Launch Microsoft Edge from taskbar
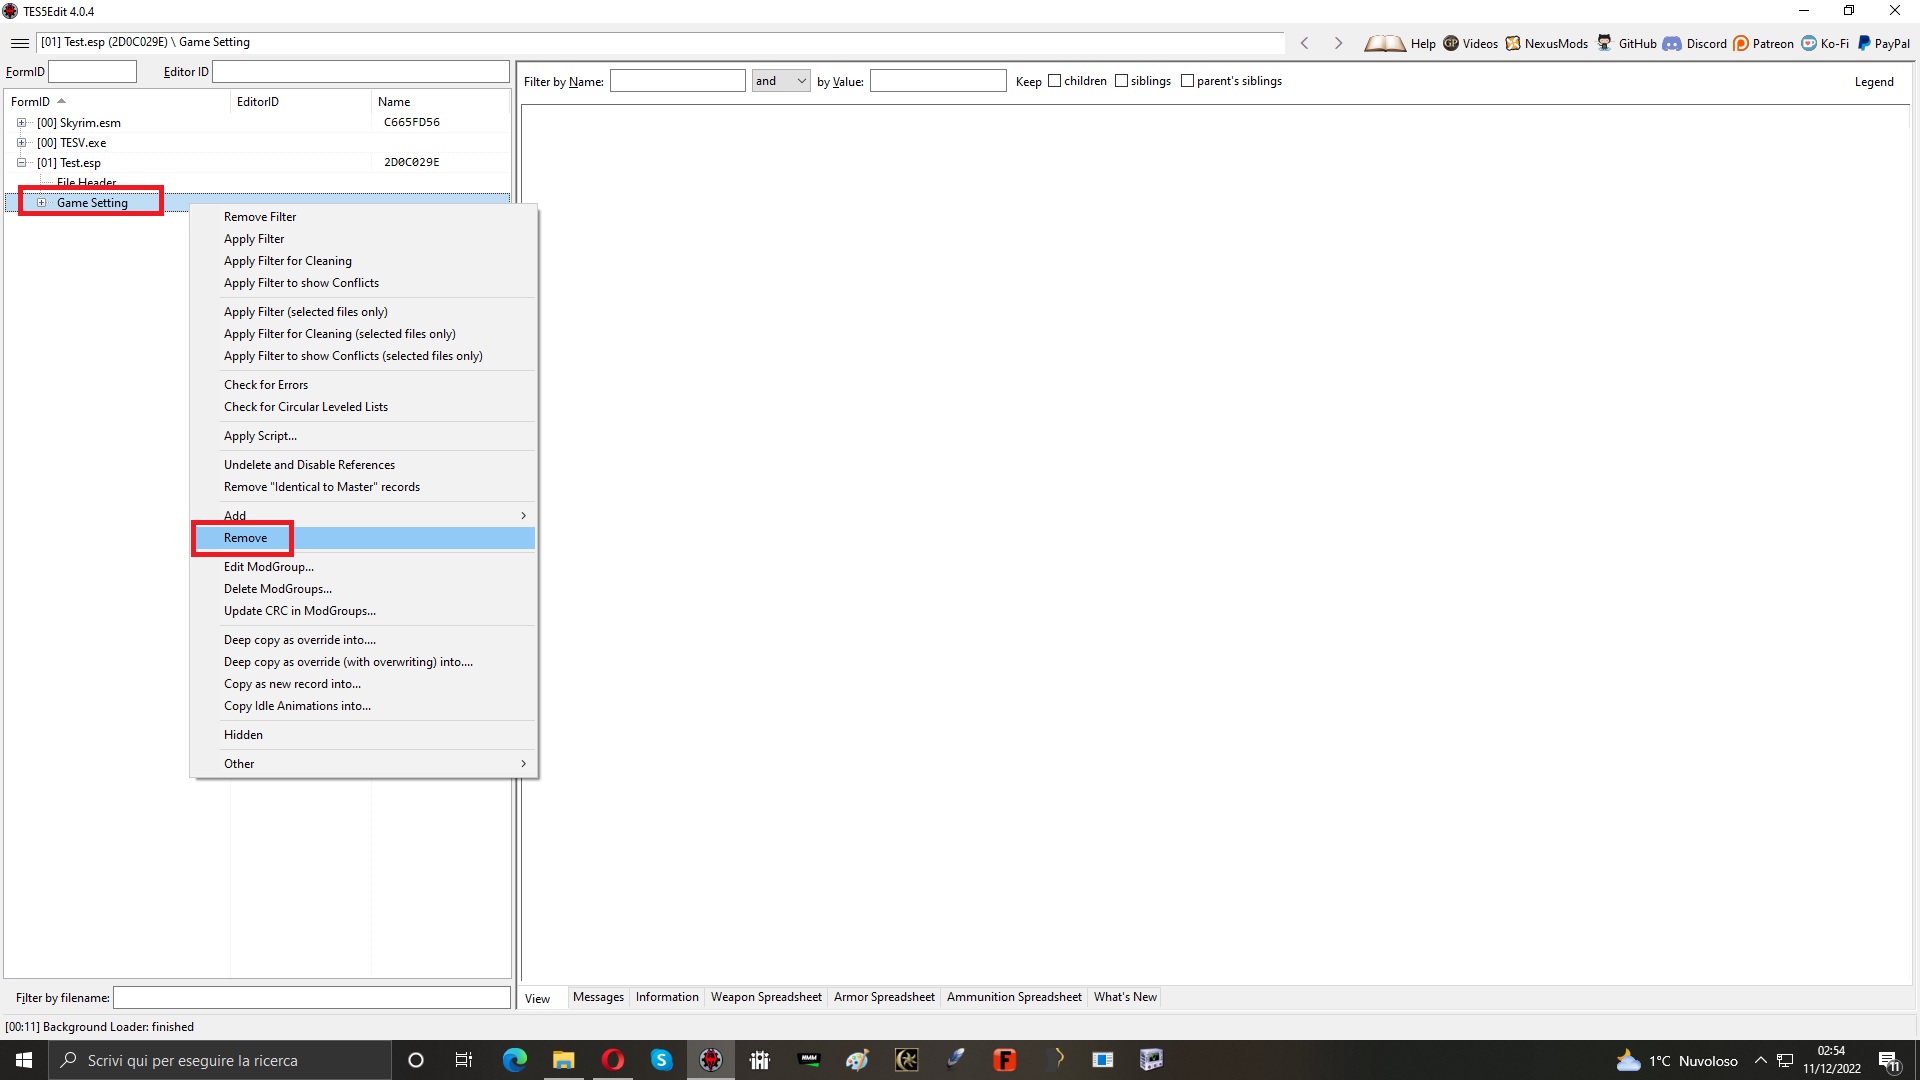1920x1080 pixels. (x=514, y=1060)
